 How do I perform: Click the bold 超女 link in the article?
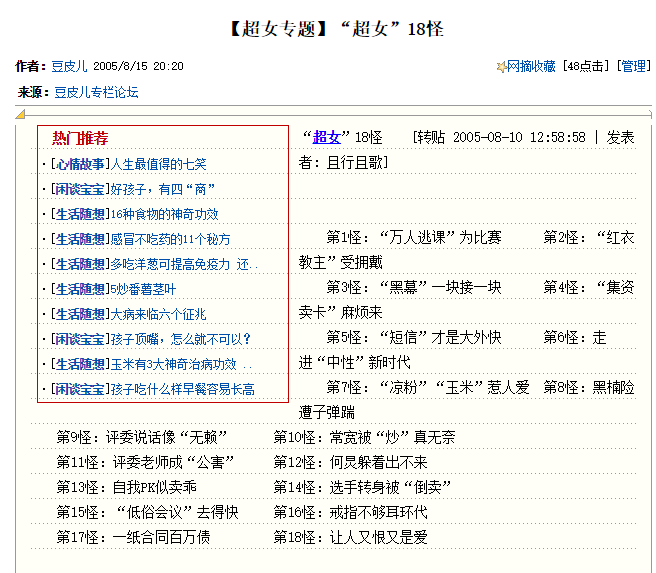327,137
